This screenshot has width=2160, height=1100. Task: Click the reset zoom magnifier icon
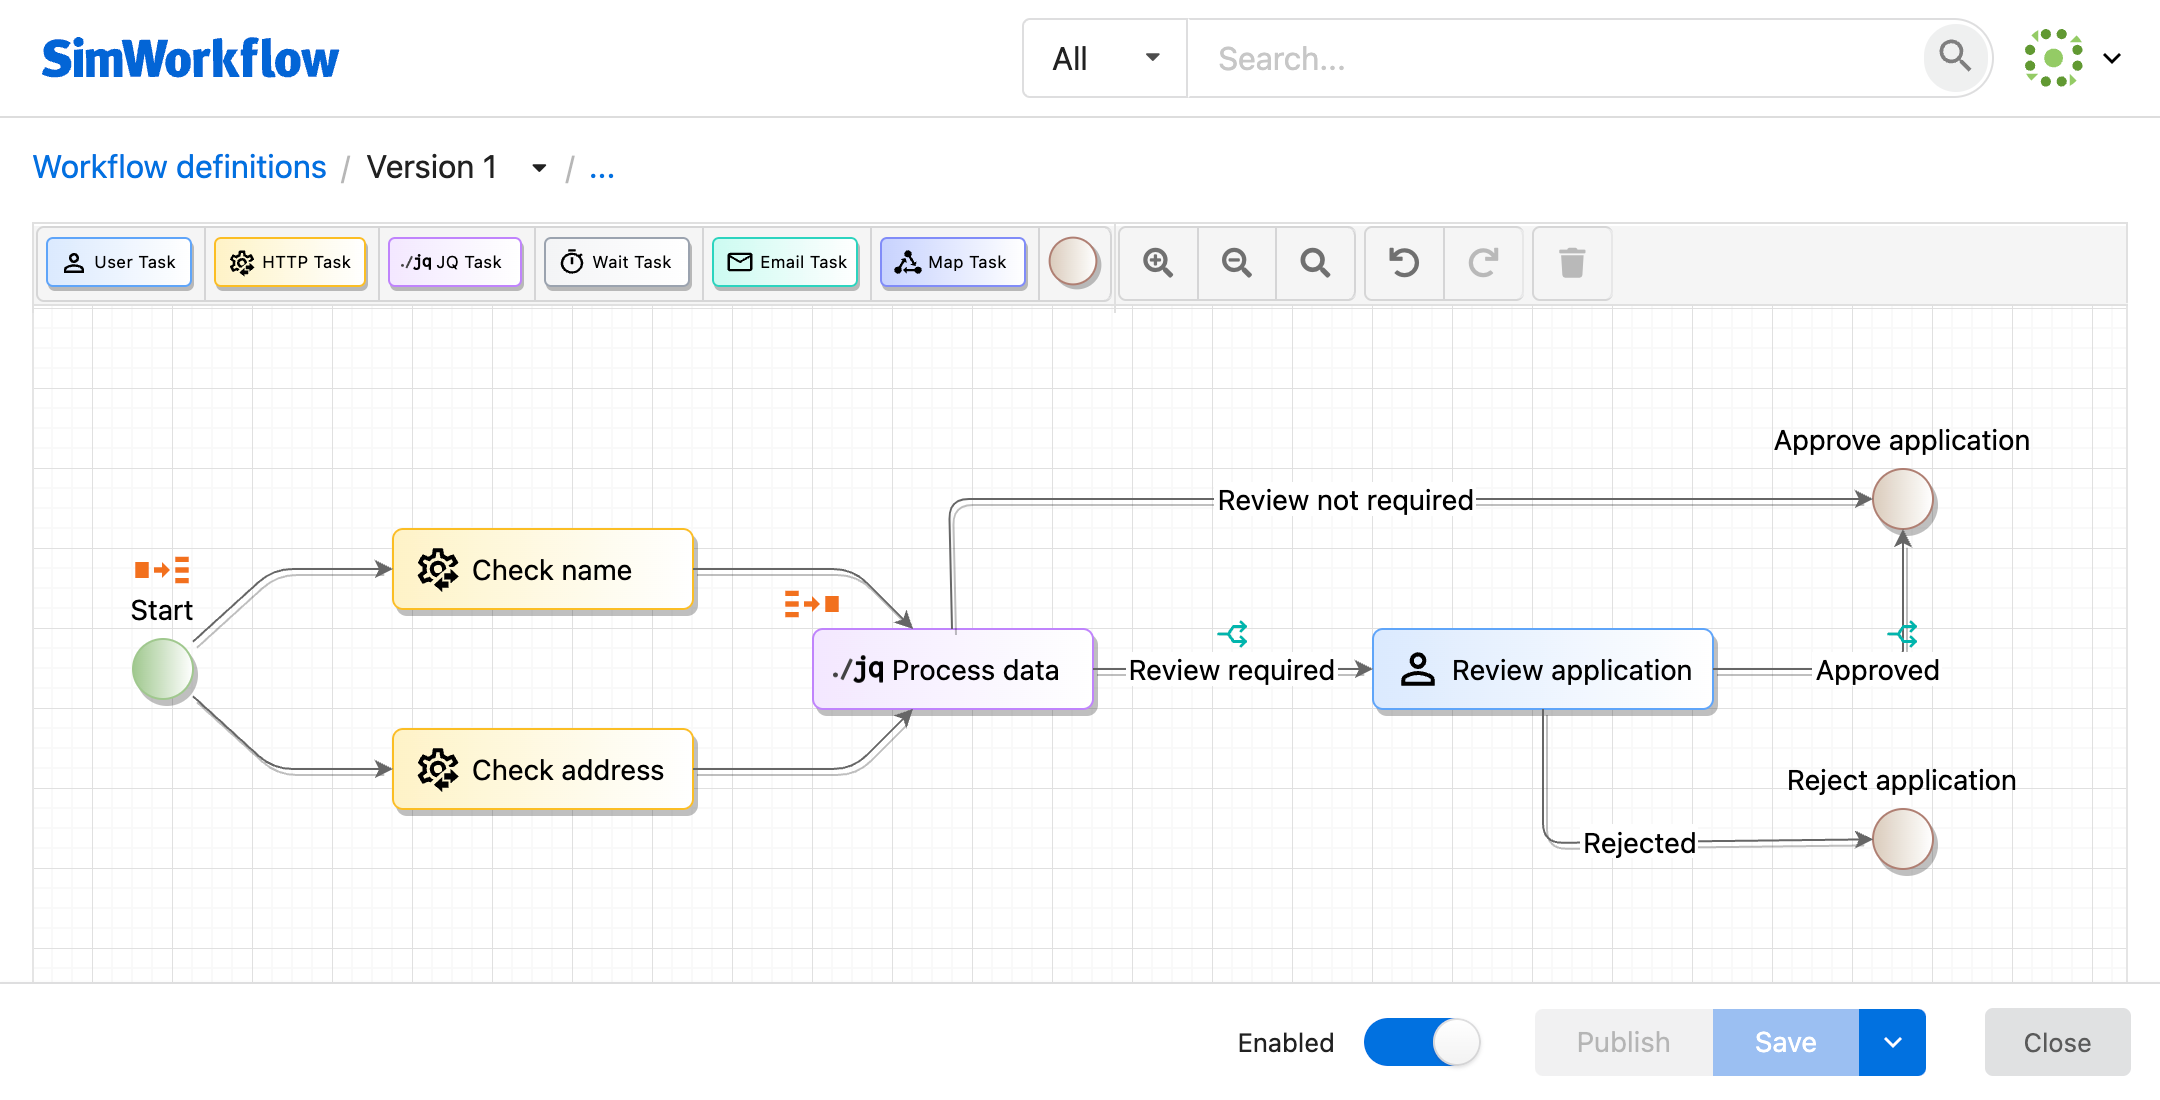pyautogui.click(x=1315, y=263)
